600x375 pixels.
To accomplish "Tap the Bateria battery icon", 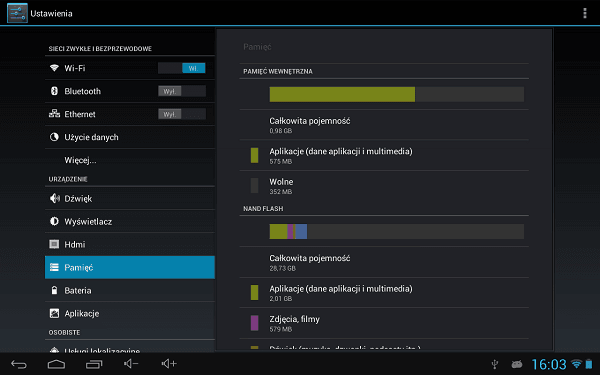I will click(x=54, y=290).
